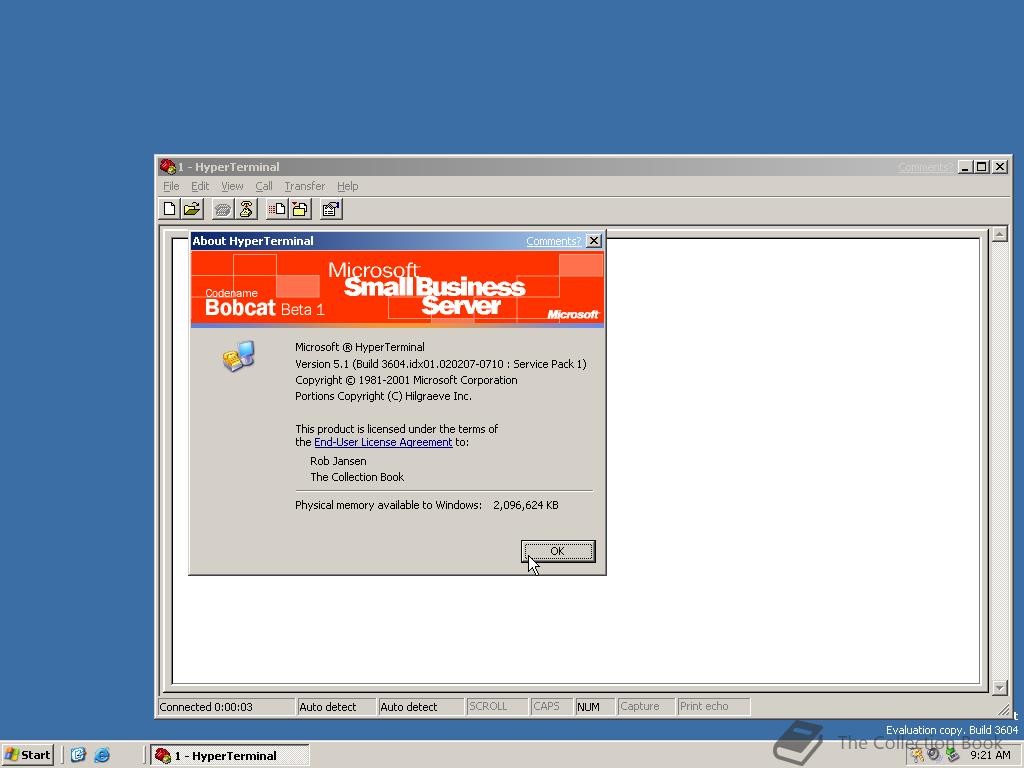Click the Connected 0:00:03 status field
The width and height of the screenshot is (1024, 768).
coord(226,707)
